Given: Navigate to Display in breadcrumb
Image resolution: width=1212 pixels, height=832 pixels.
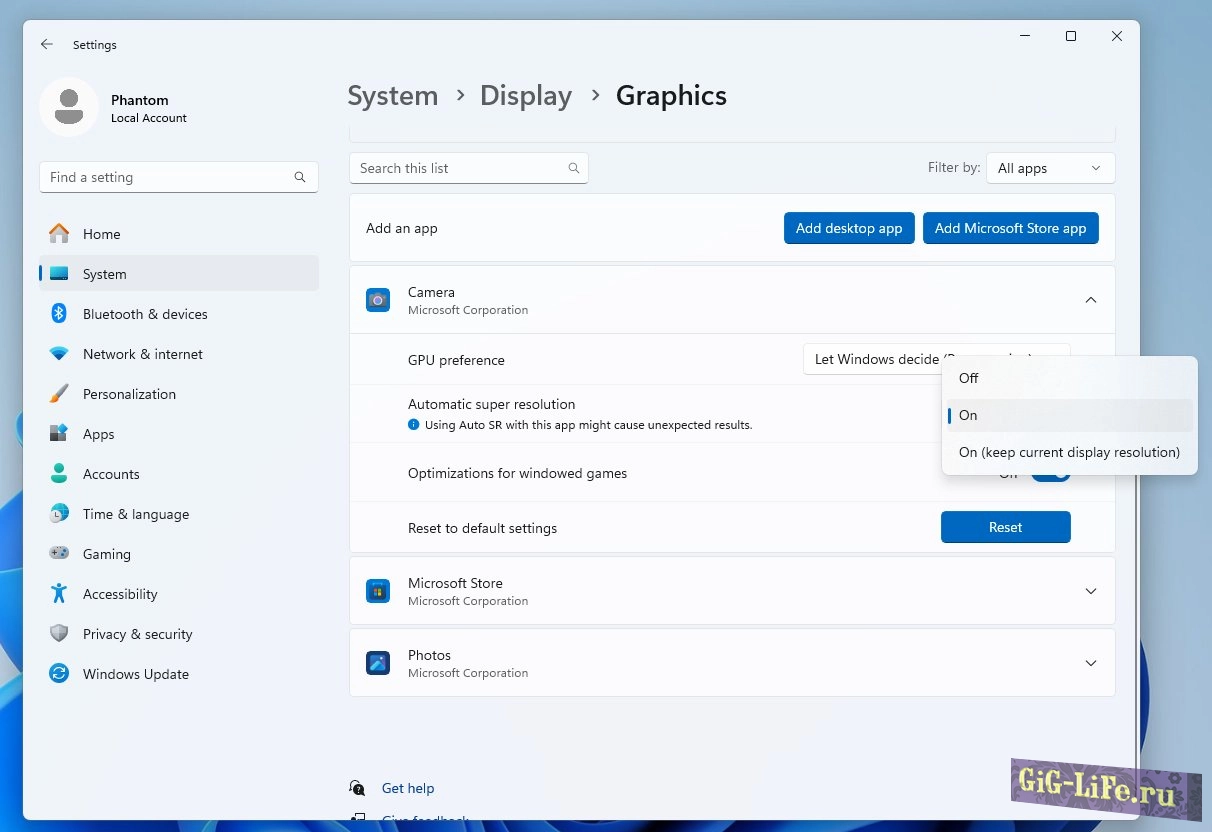Looking at the screenshot, I should tap(526, 96).
